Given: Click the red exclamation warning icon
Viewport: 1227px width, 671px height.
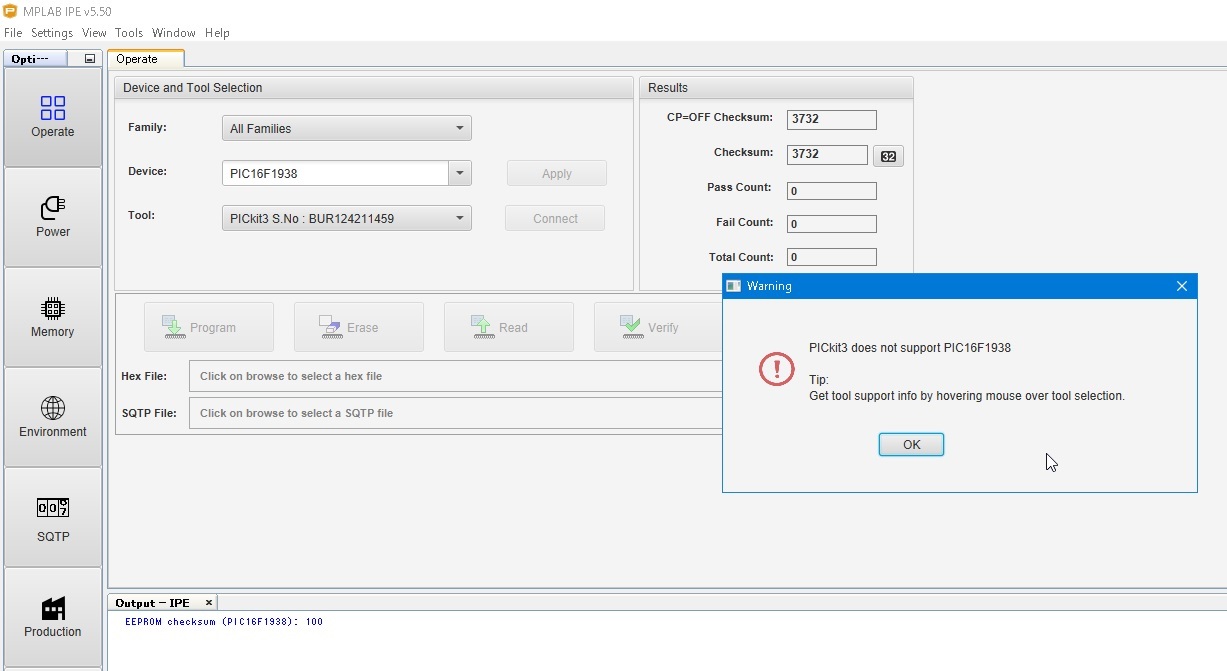Looking at the screenshot, I should click(777, 369).
